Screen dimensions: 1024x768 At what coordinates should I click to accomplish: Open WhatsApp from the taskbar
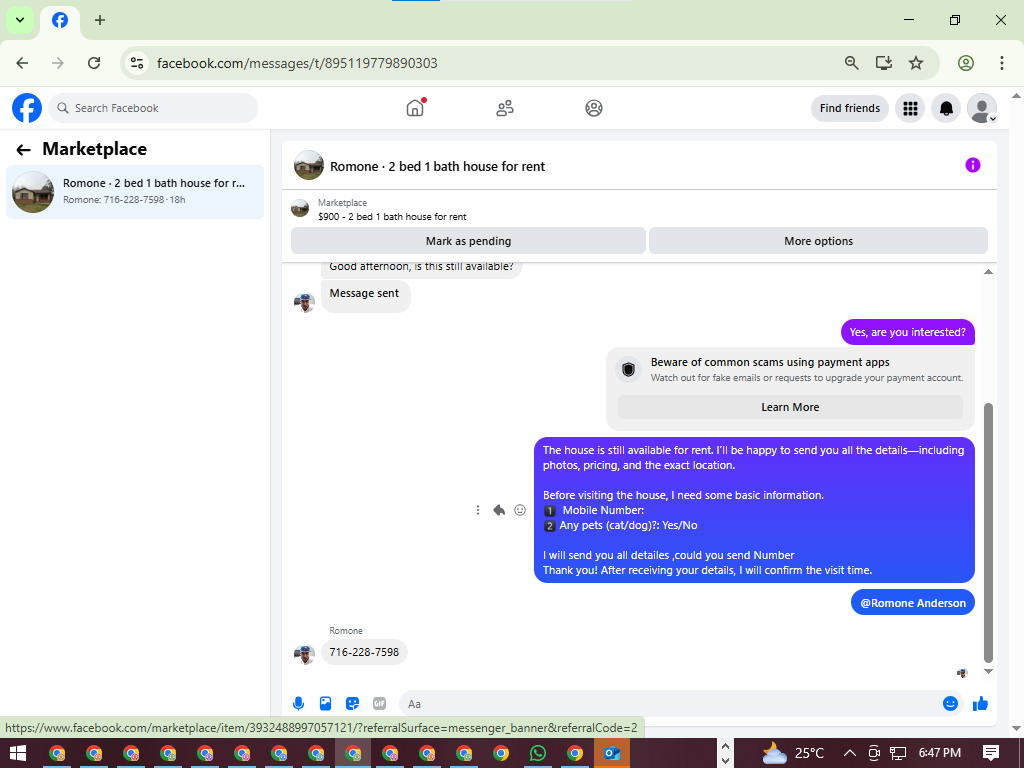point(537,753)
